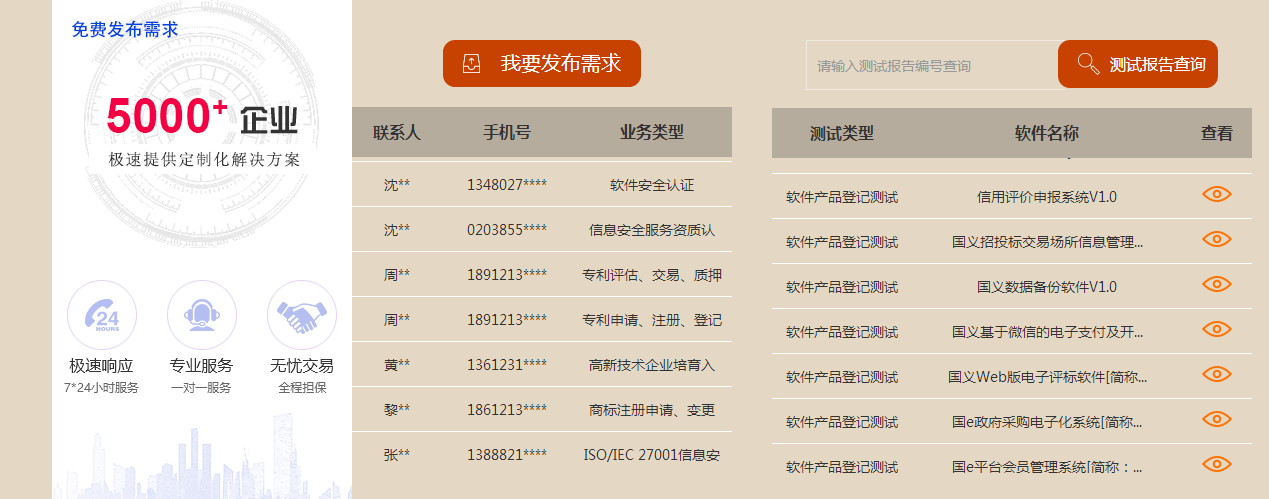Image resolution: width=1269 pixels, height=499 pixels.
Task: View 国义基于微信的电子支付 report eye icon
Action: pyautogui.click(x=1216, y=329)
